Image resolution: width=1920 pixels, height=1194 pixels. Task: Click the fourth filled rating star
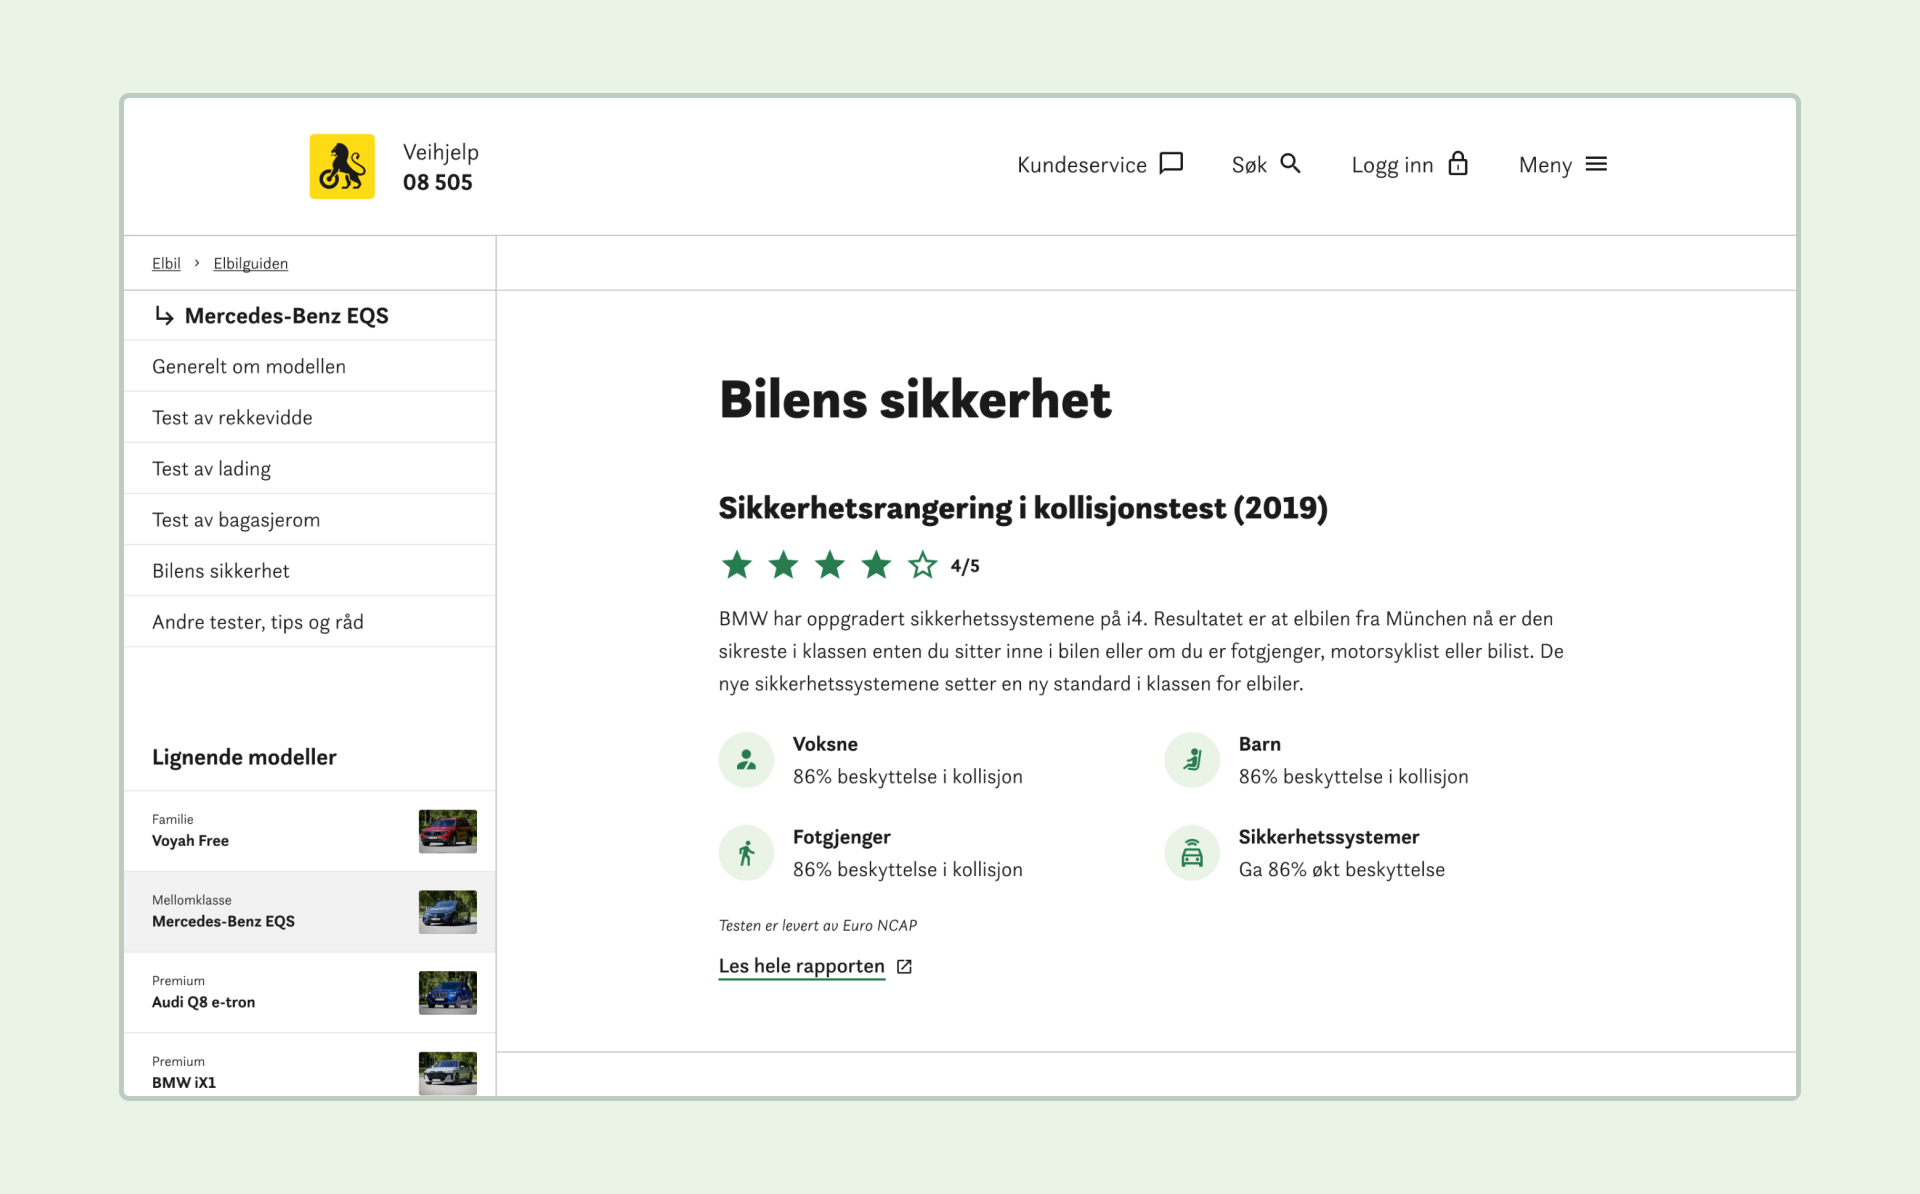876,565
